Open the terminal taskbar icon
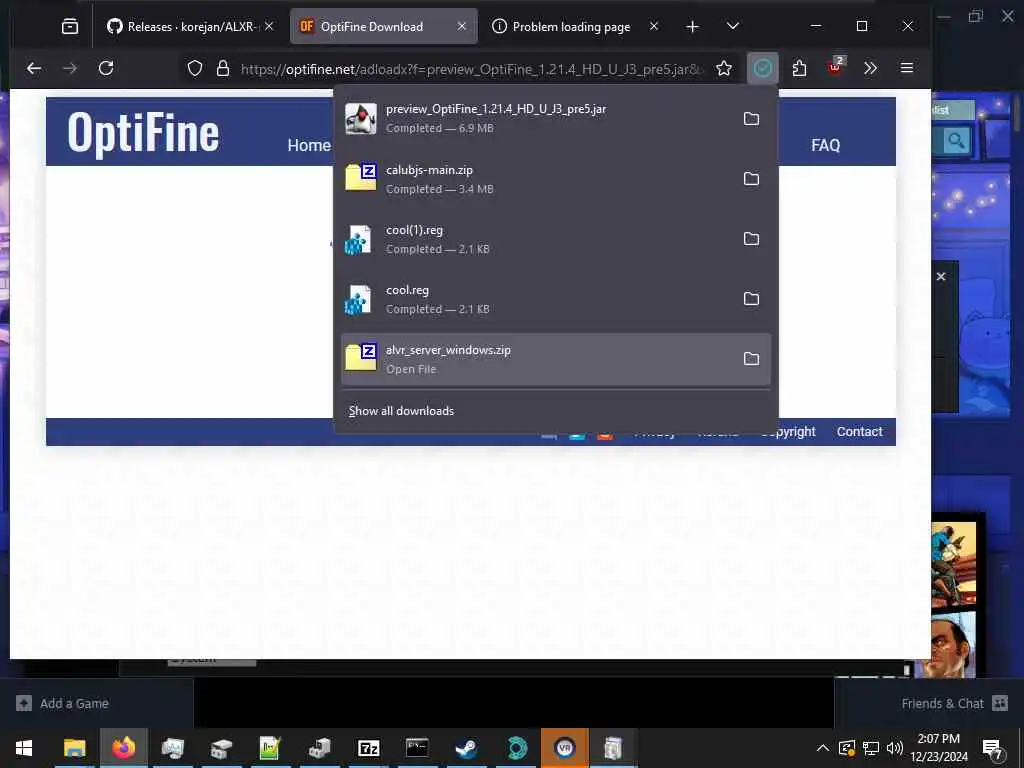This screenshot has width=1024, height=768. pos(417,748)
